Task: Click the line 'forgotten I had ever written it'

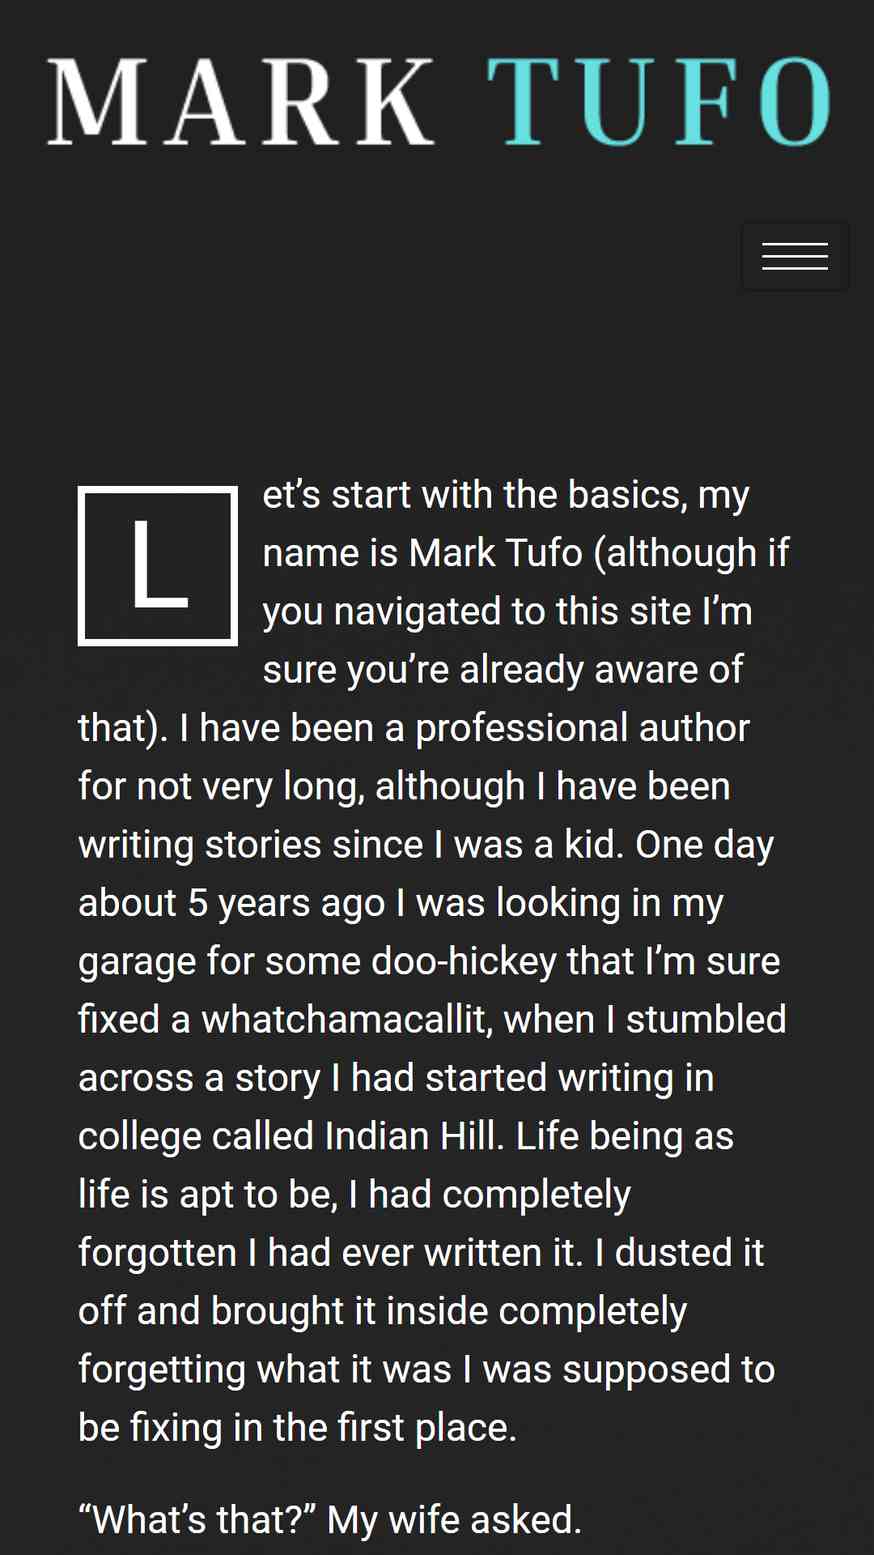Action: pyautogui.click(x=331, y=1253)
